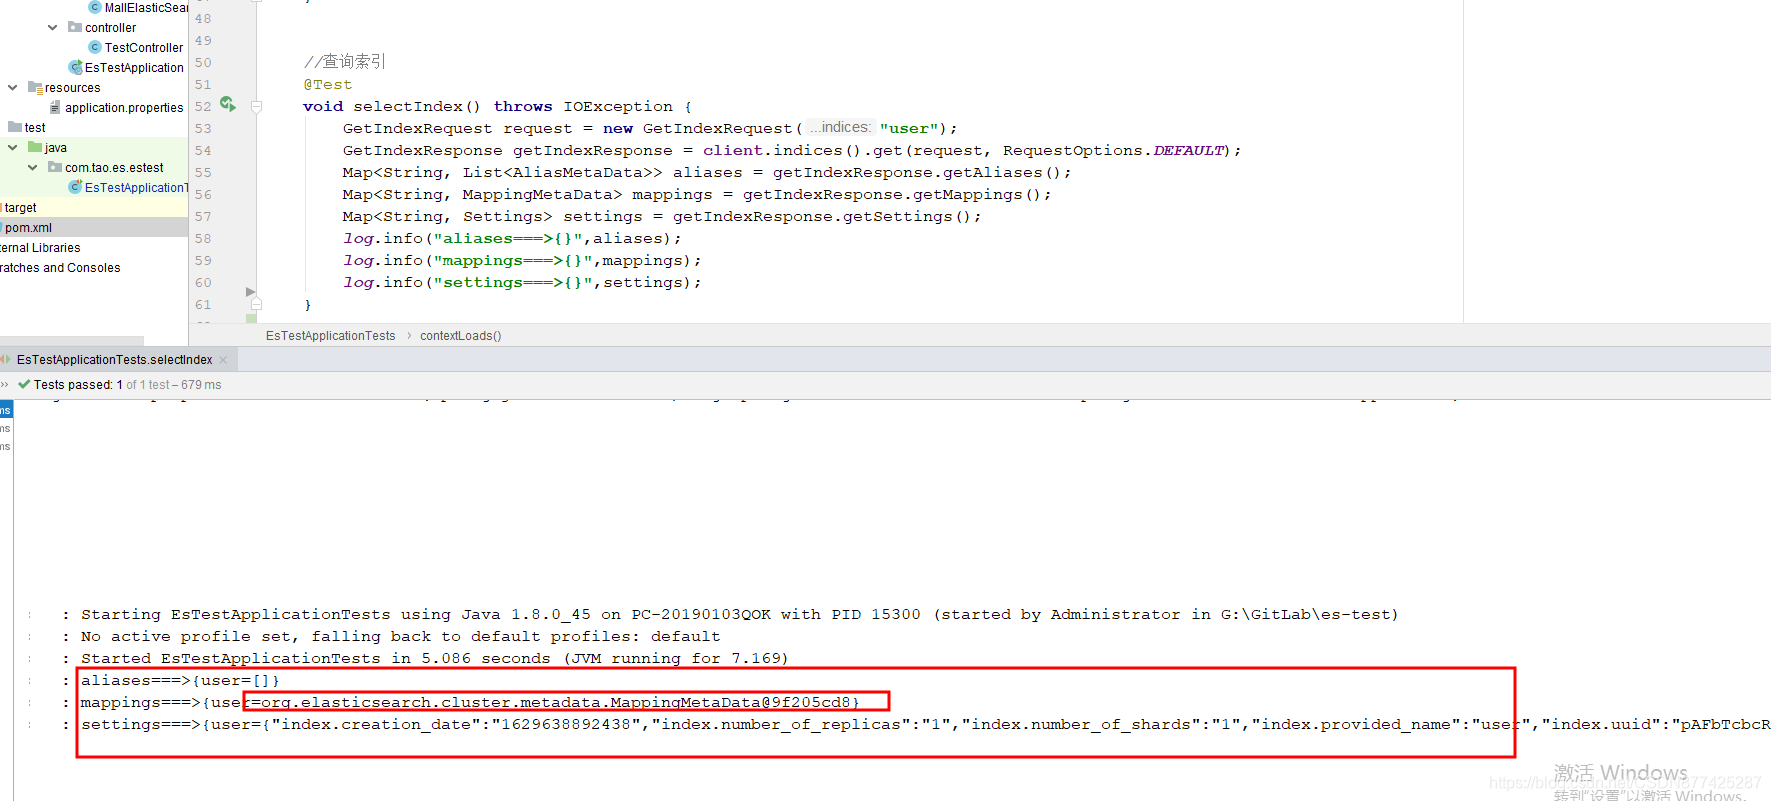The image size is (1771, 801).
Task: Open the TestController class file
Action: (144, 48)
